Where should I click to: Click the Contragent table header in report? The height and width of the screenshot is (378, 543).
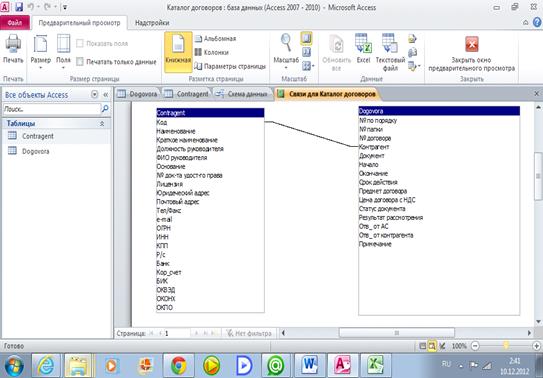tap(210, 113)
